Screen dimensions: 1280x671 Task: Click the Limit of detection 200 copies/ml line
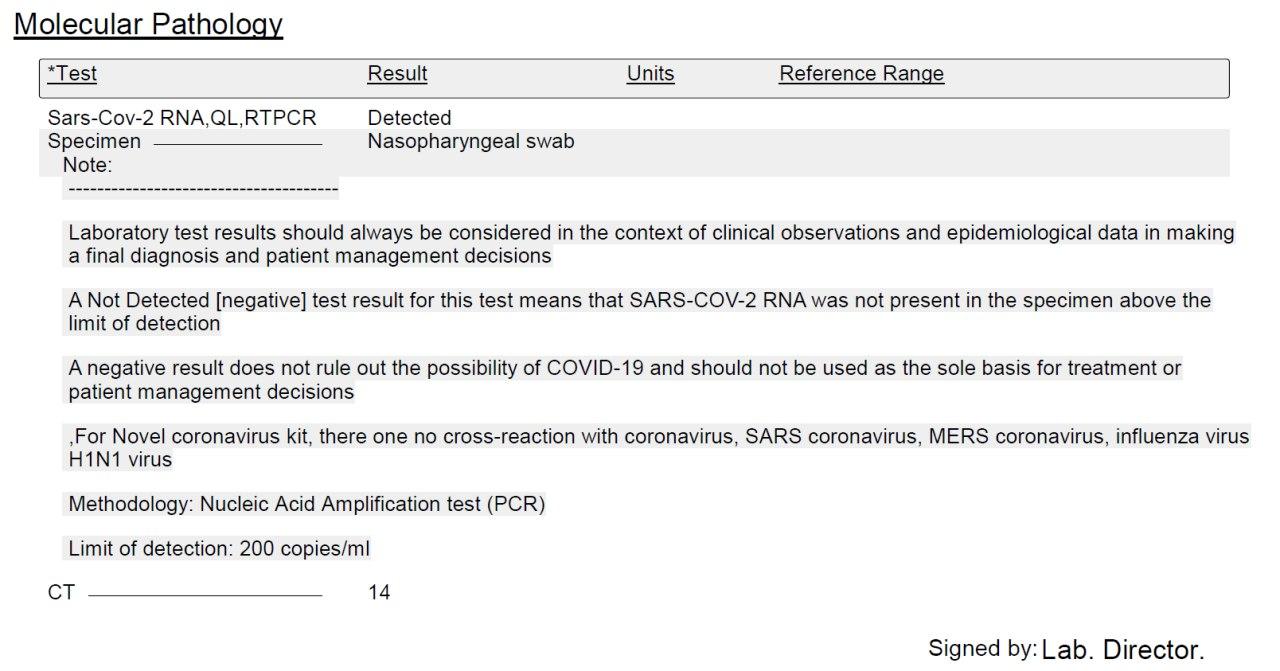pos(219,549)
